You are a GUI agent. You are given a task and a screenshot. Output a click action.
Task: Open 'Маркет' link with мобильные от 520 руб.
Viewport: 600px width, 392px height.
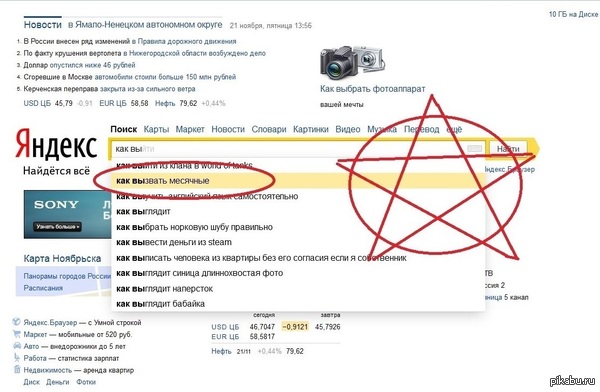pos(35,334)
